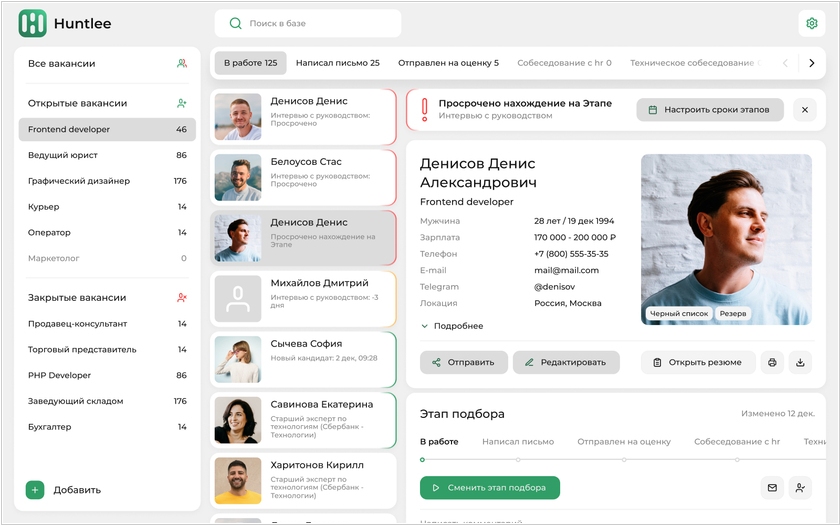Open Савинова Екатерина candidate card
Image resolution: width=840 pixels, height=525 pixels.
(303, 420)
